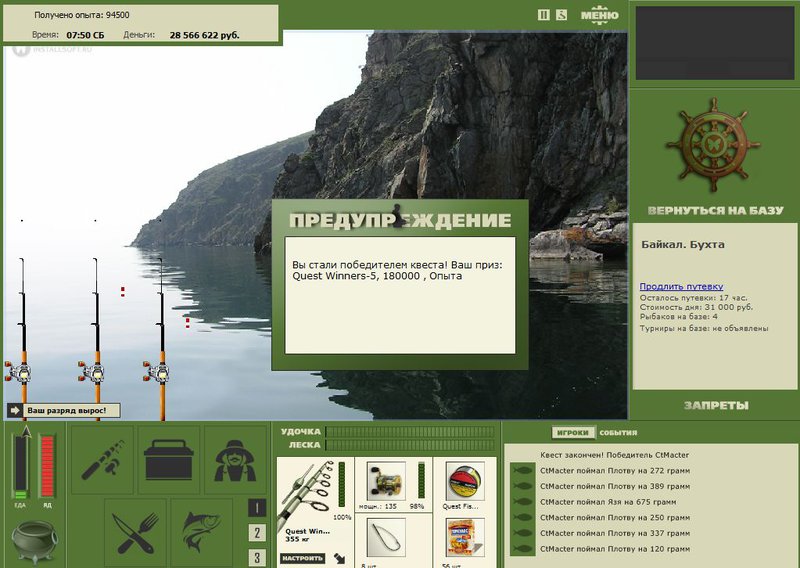Click 'Квест закончен! Победитель CtMacter' entry
This screenshot has height=568, width=800.
click(x=614, y=455)
